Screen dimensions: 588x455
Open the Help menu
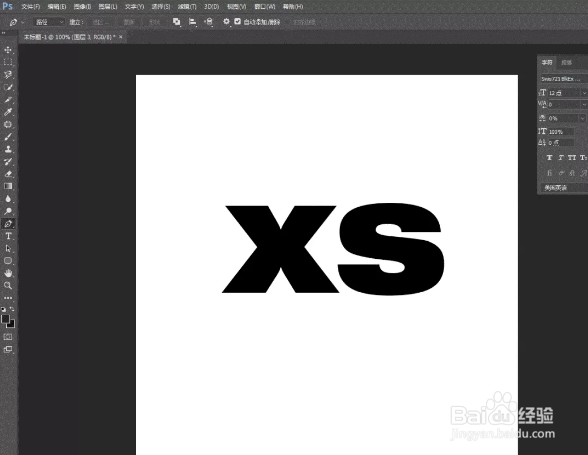[292, 7]
